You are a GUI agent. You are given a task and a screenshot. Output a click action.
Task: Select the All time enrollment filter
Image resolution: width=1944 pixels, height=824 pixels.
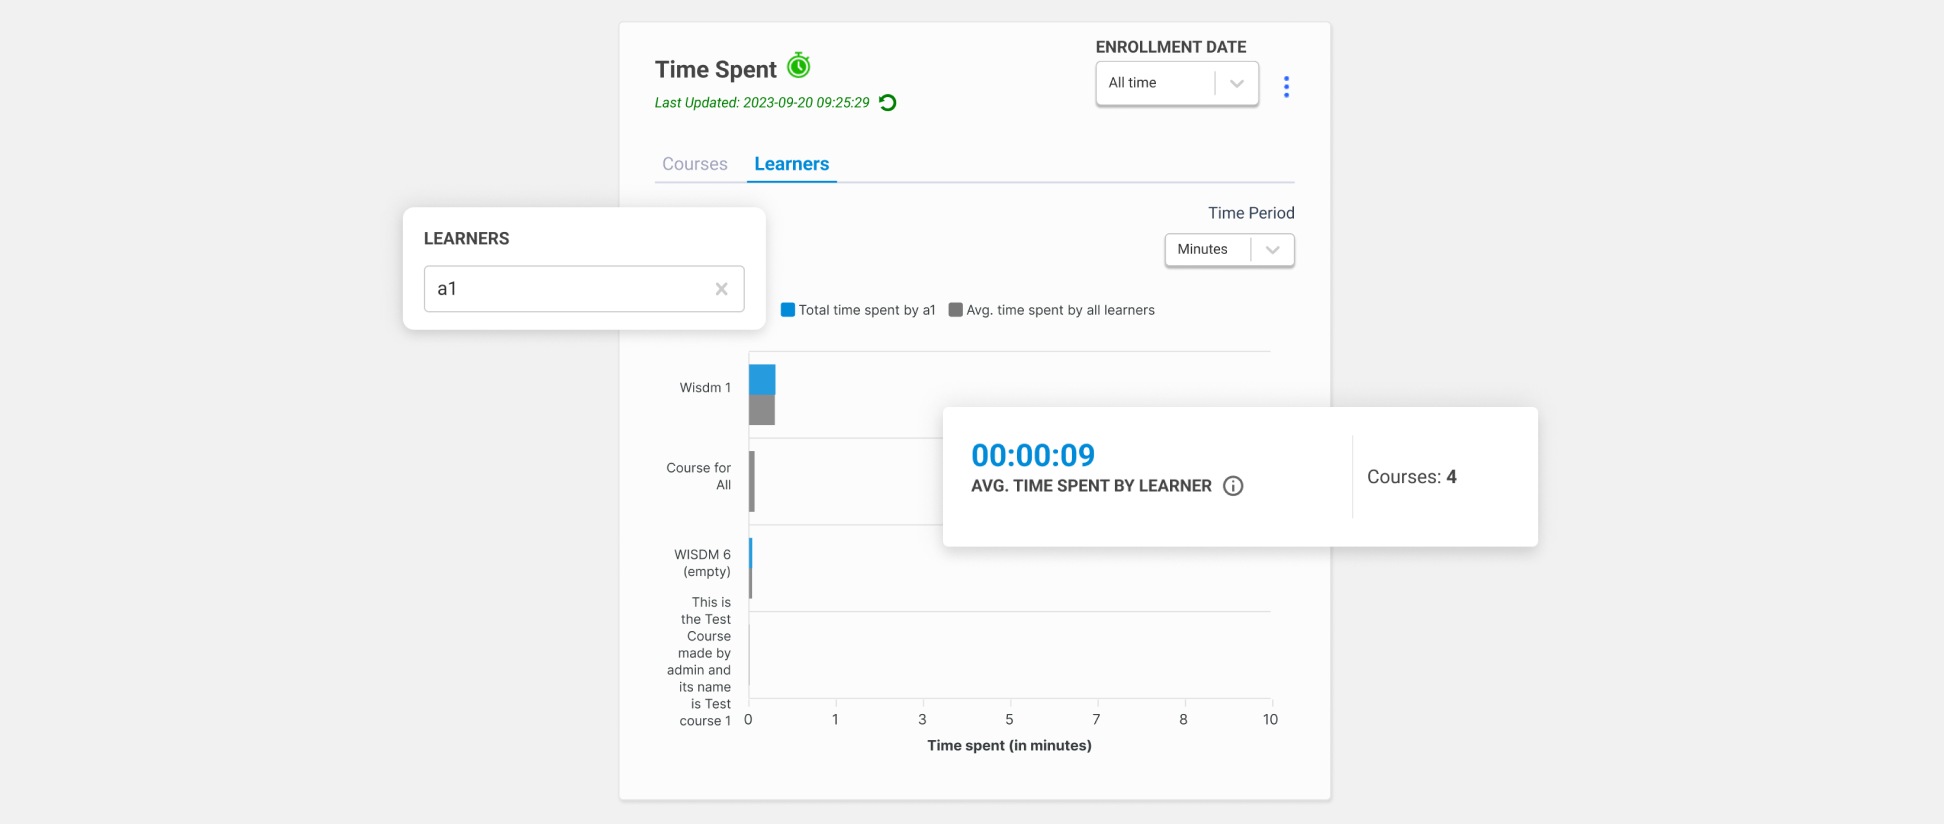1155,83
